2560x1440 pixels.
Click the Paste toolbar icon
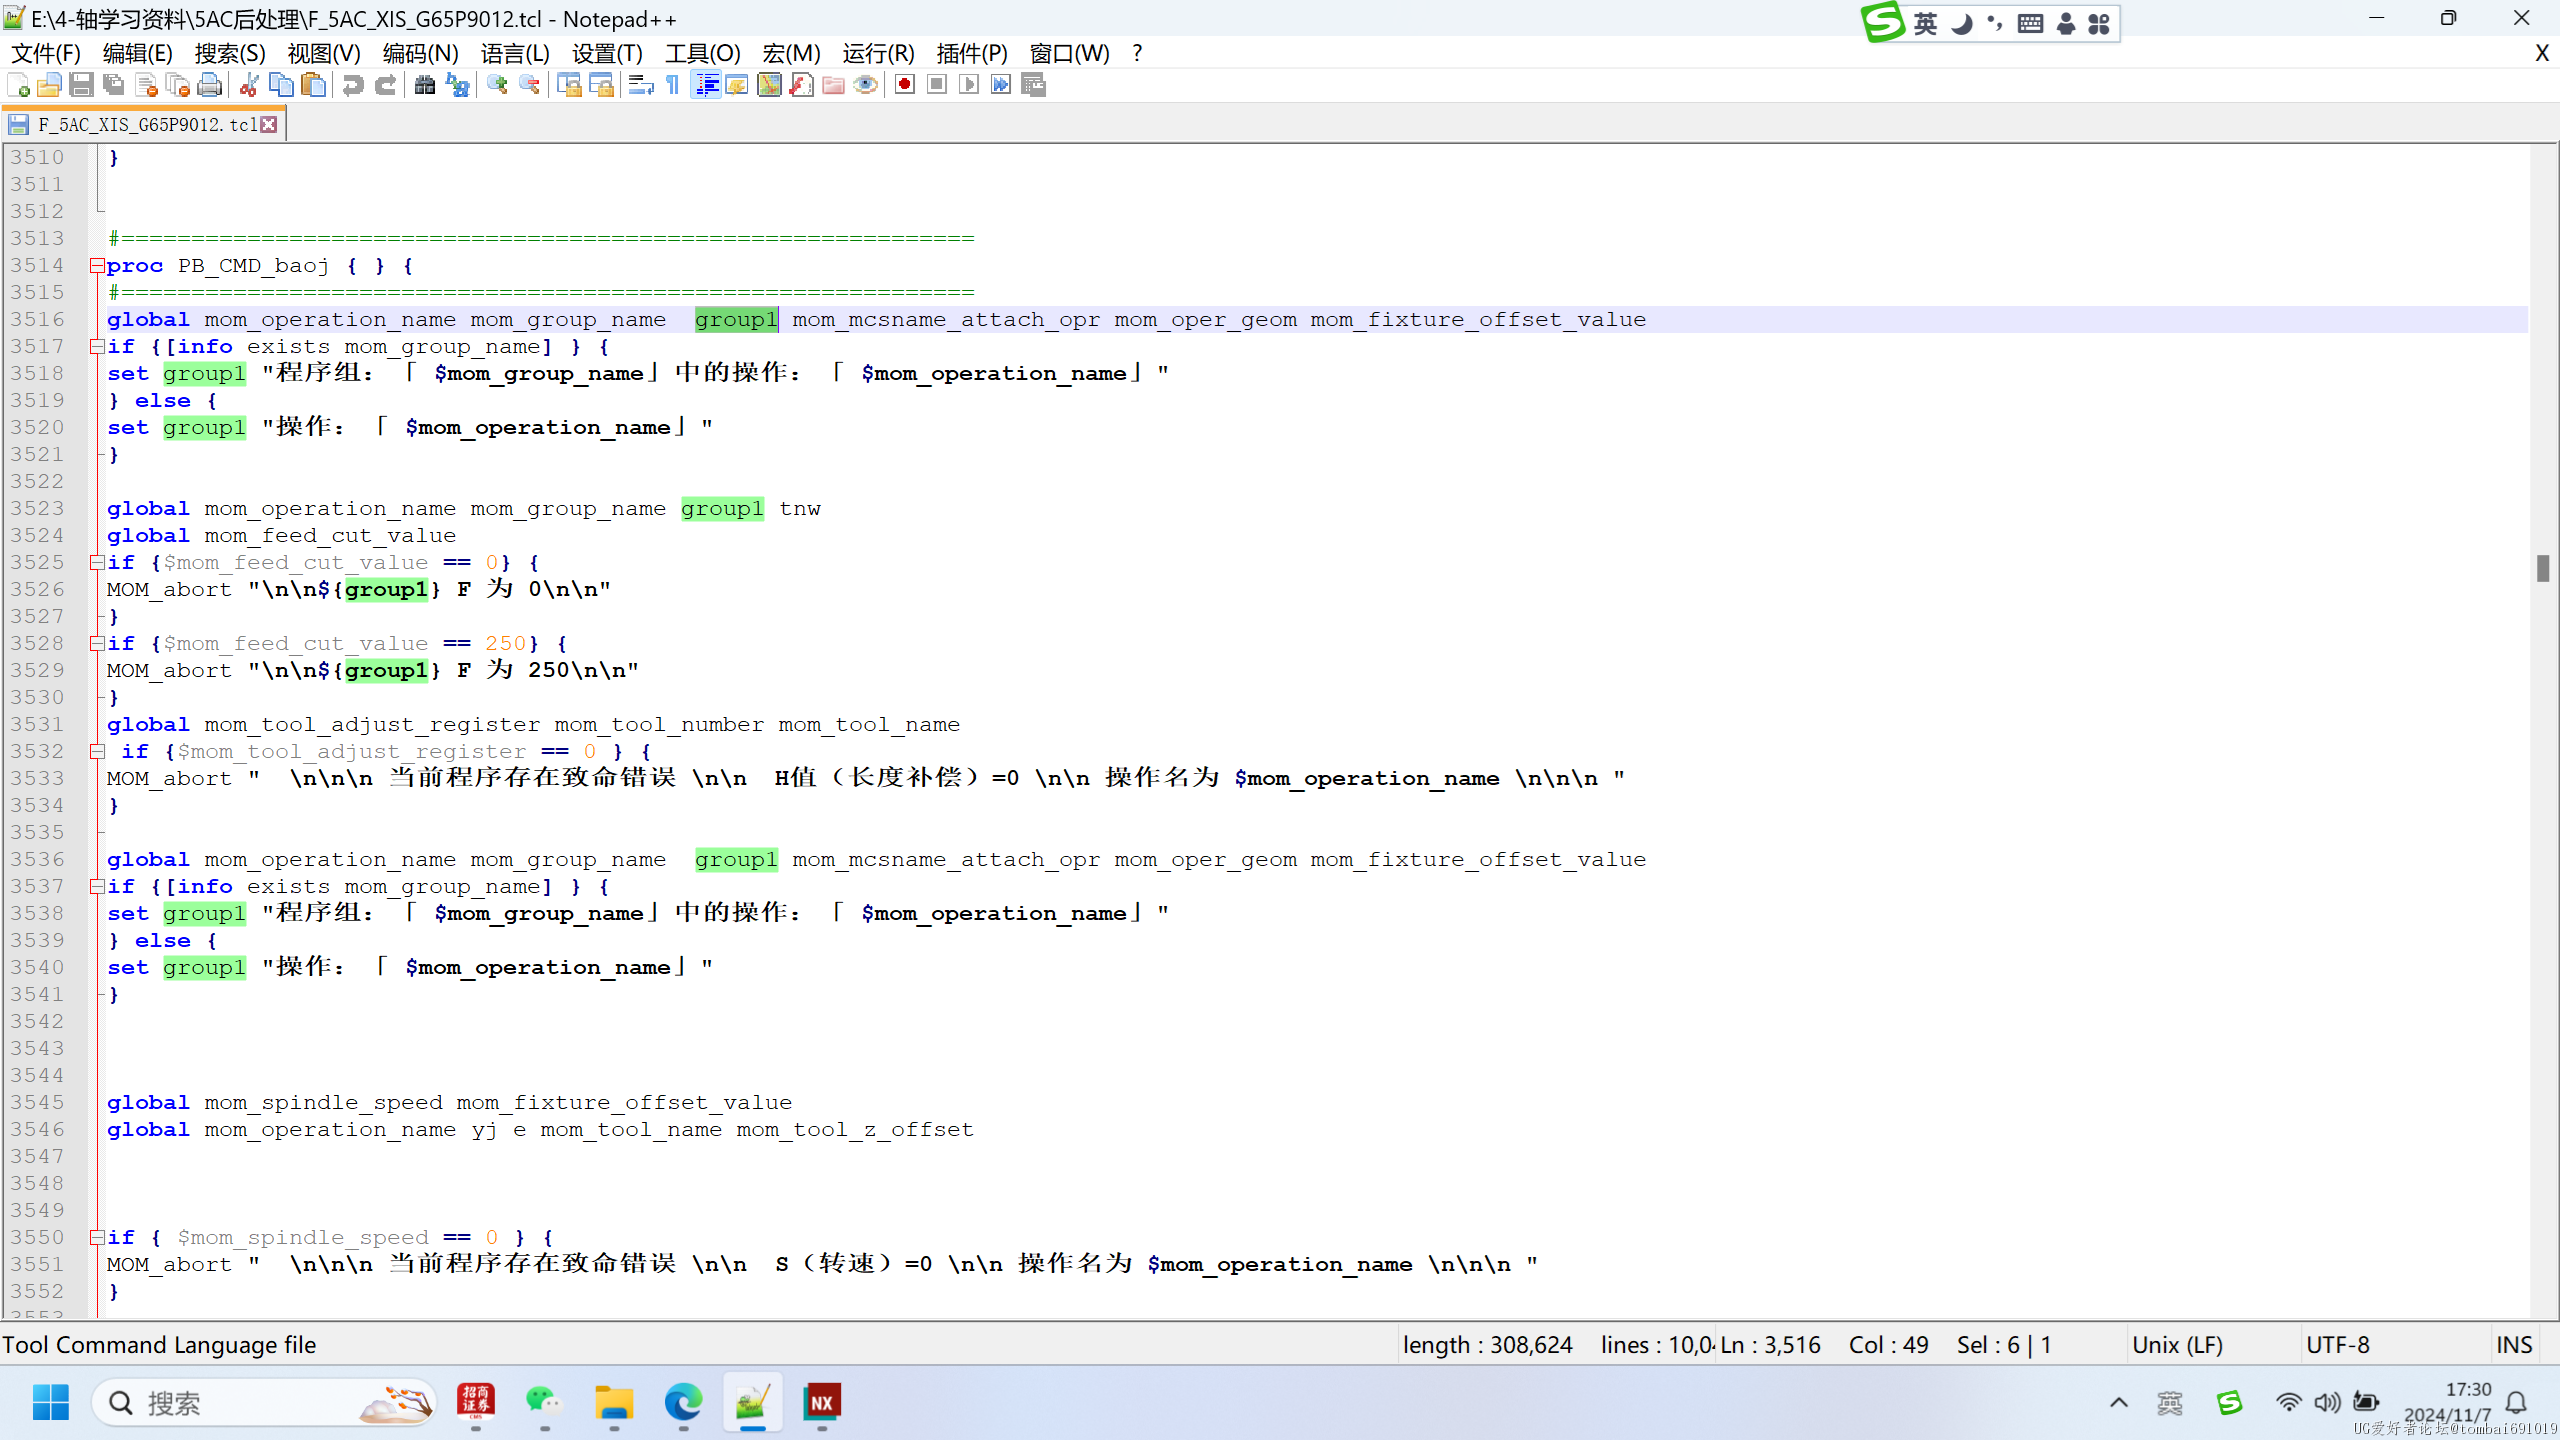coord(314,85)
